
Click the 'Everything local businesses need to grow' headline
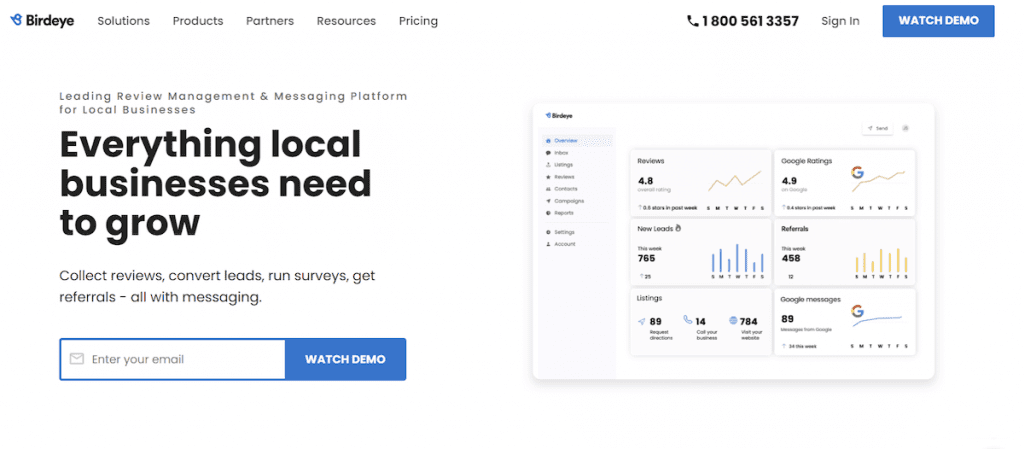(x=216, y=183)
